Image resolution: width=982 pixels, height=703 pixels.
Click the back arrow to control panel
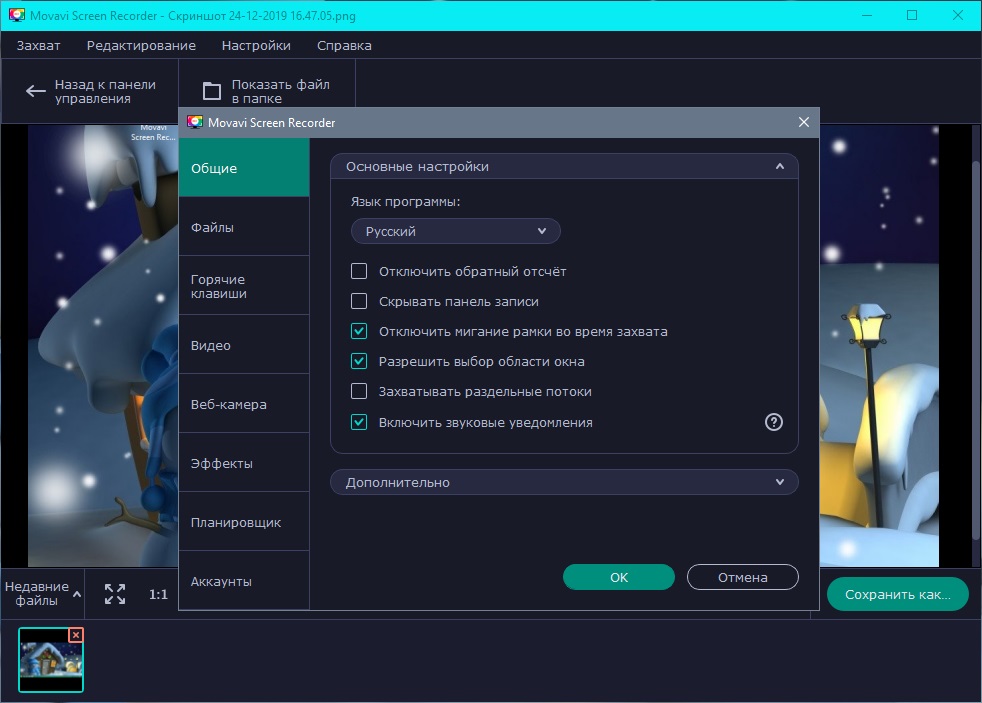[36, 91]
